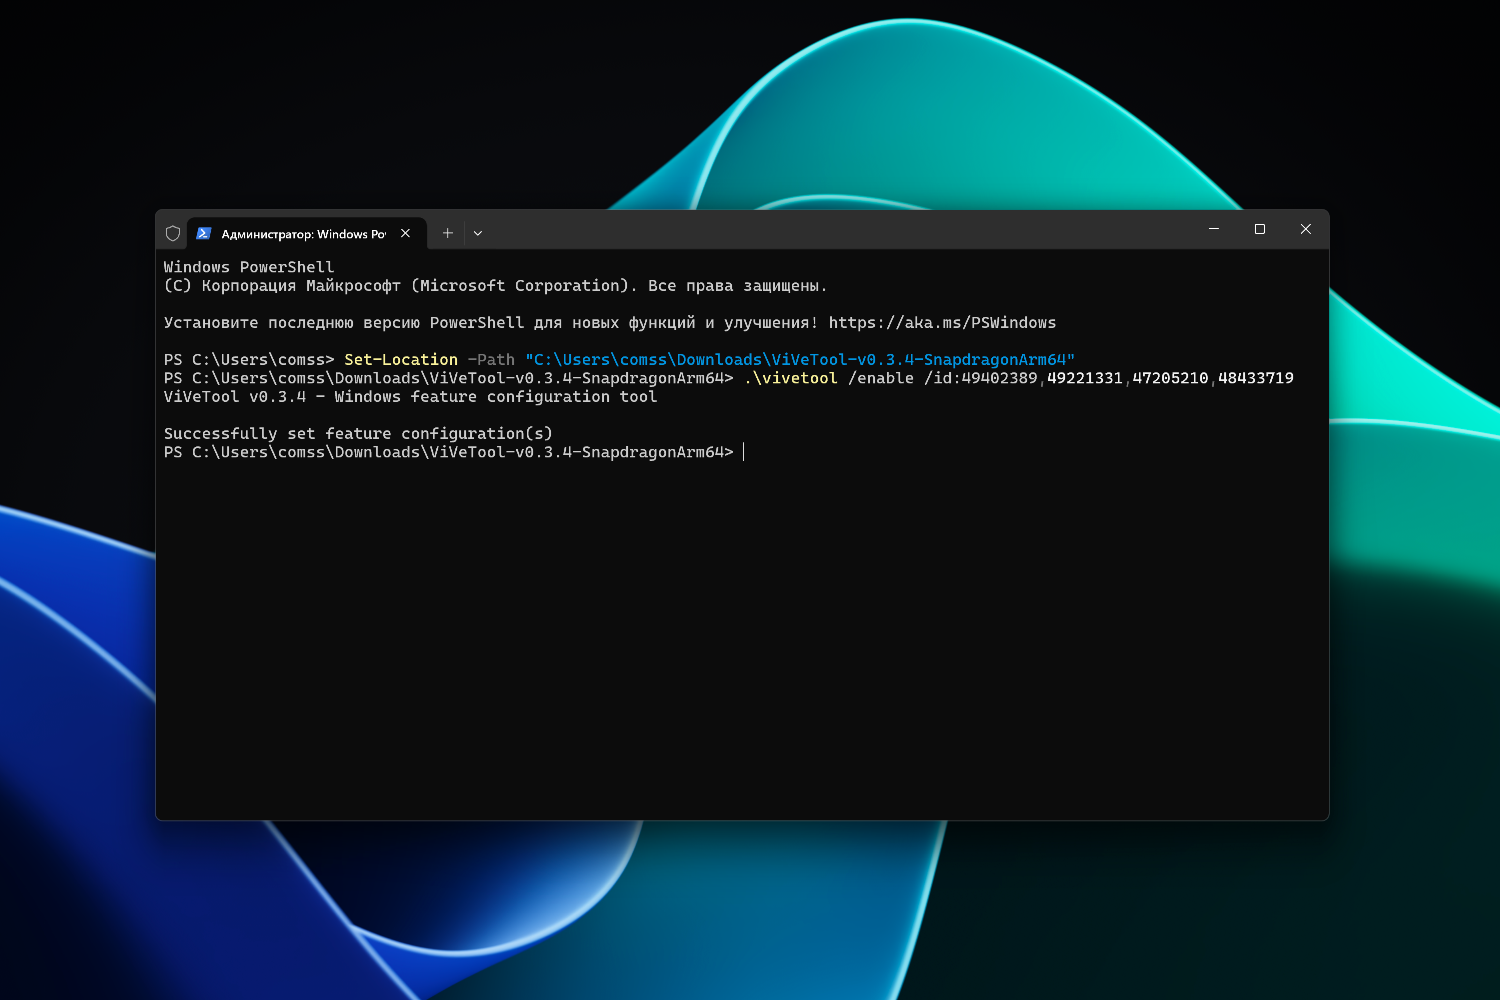This screenshot has height=1000, width=1500.
Task: Open a new tab with plus button
Action: coord(448,233)
